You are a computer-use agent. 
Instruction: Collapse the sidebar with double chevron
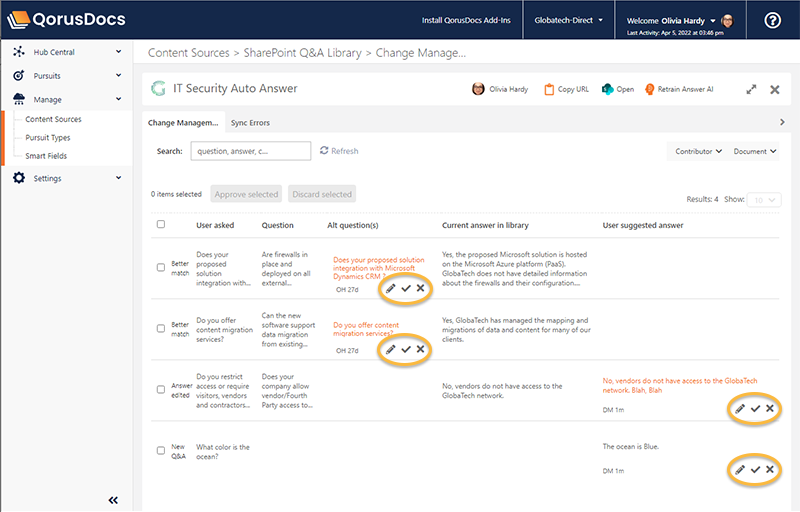[113, 500]
